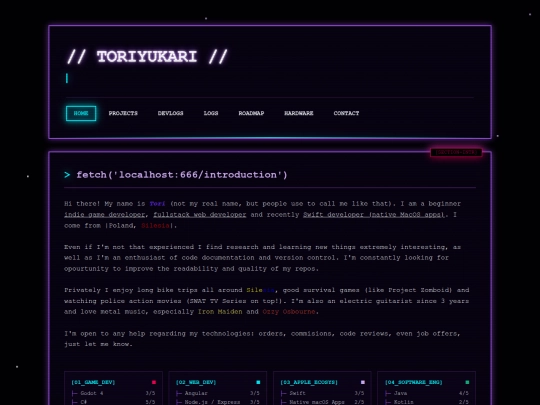Click the red square in GAME_DEV card
Viewport: 540px width, 405px height.
pos(154,382)
